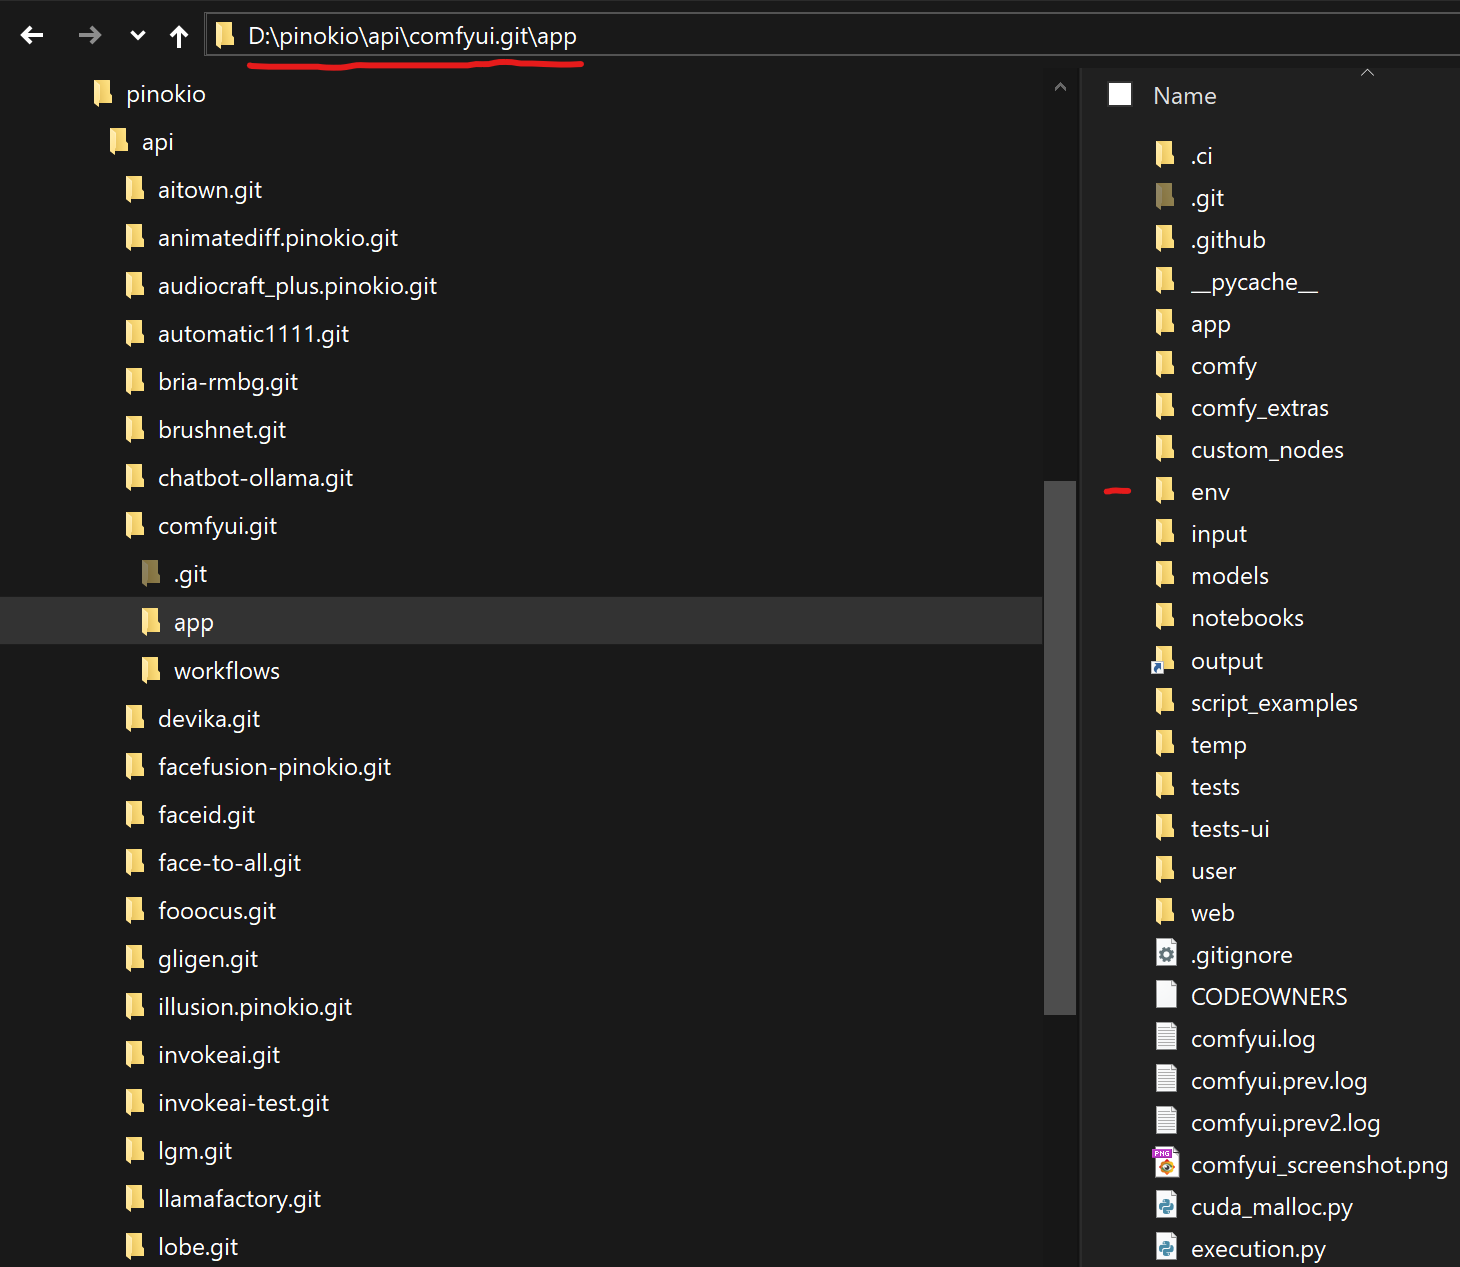Select the app folder in file list
Image resolution: width=1460 pixels, height=1267 pixels.
click(x=1210, y=324)
